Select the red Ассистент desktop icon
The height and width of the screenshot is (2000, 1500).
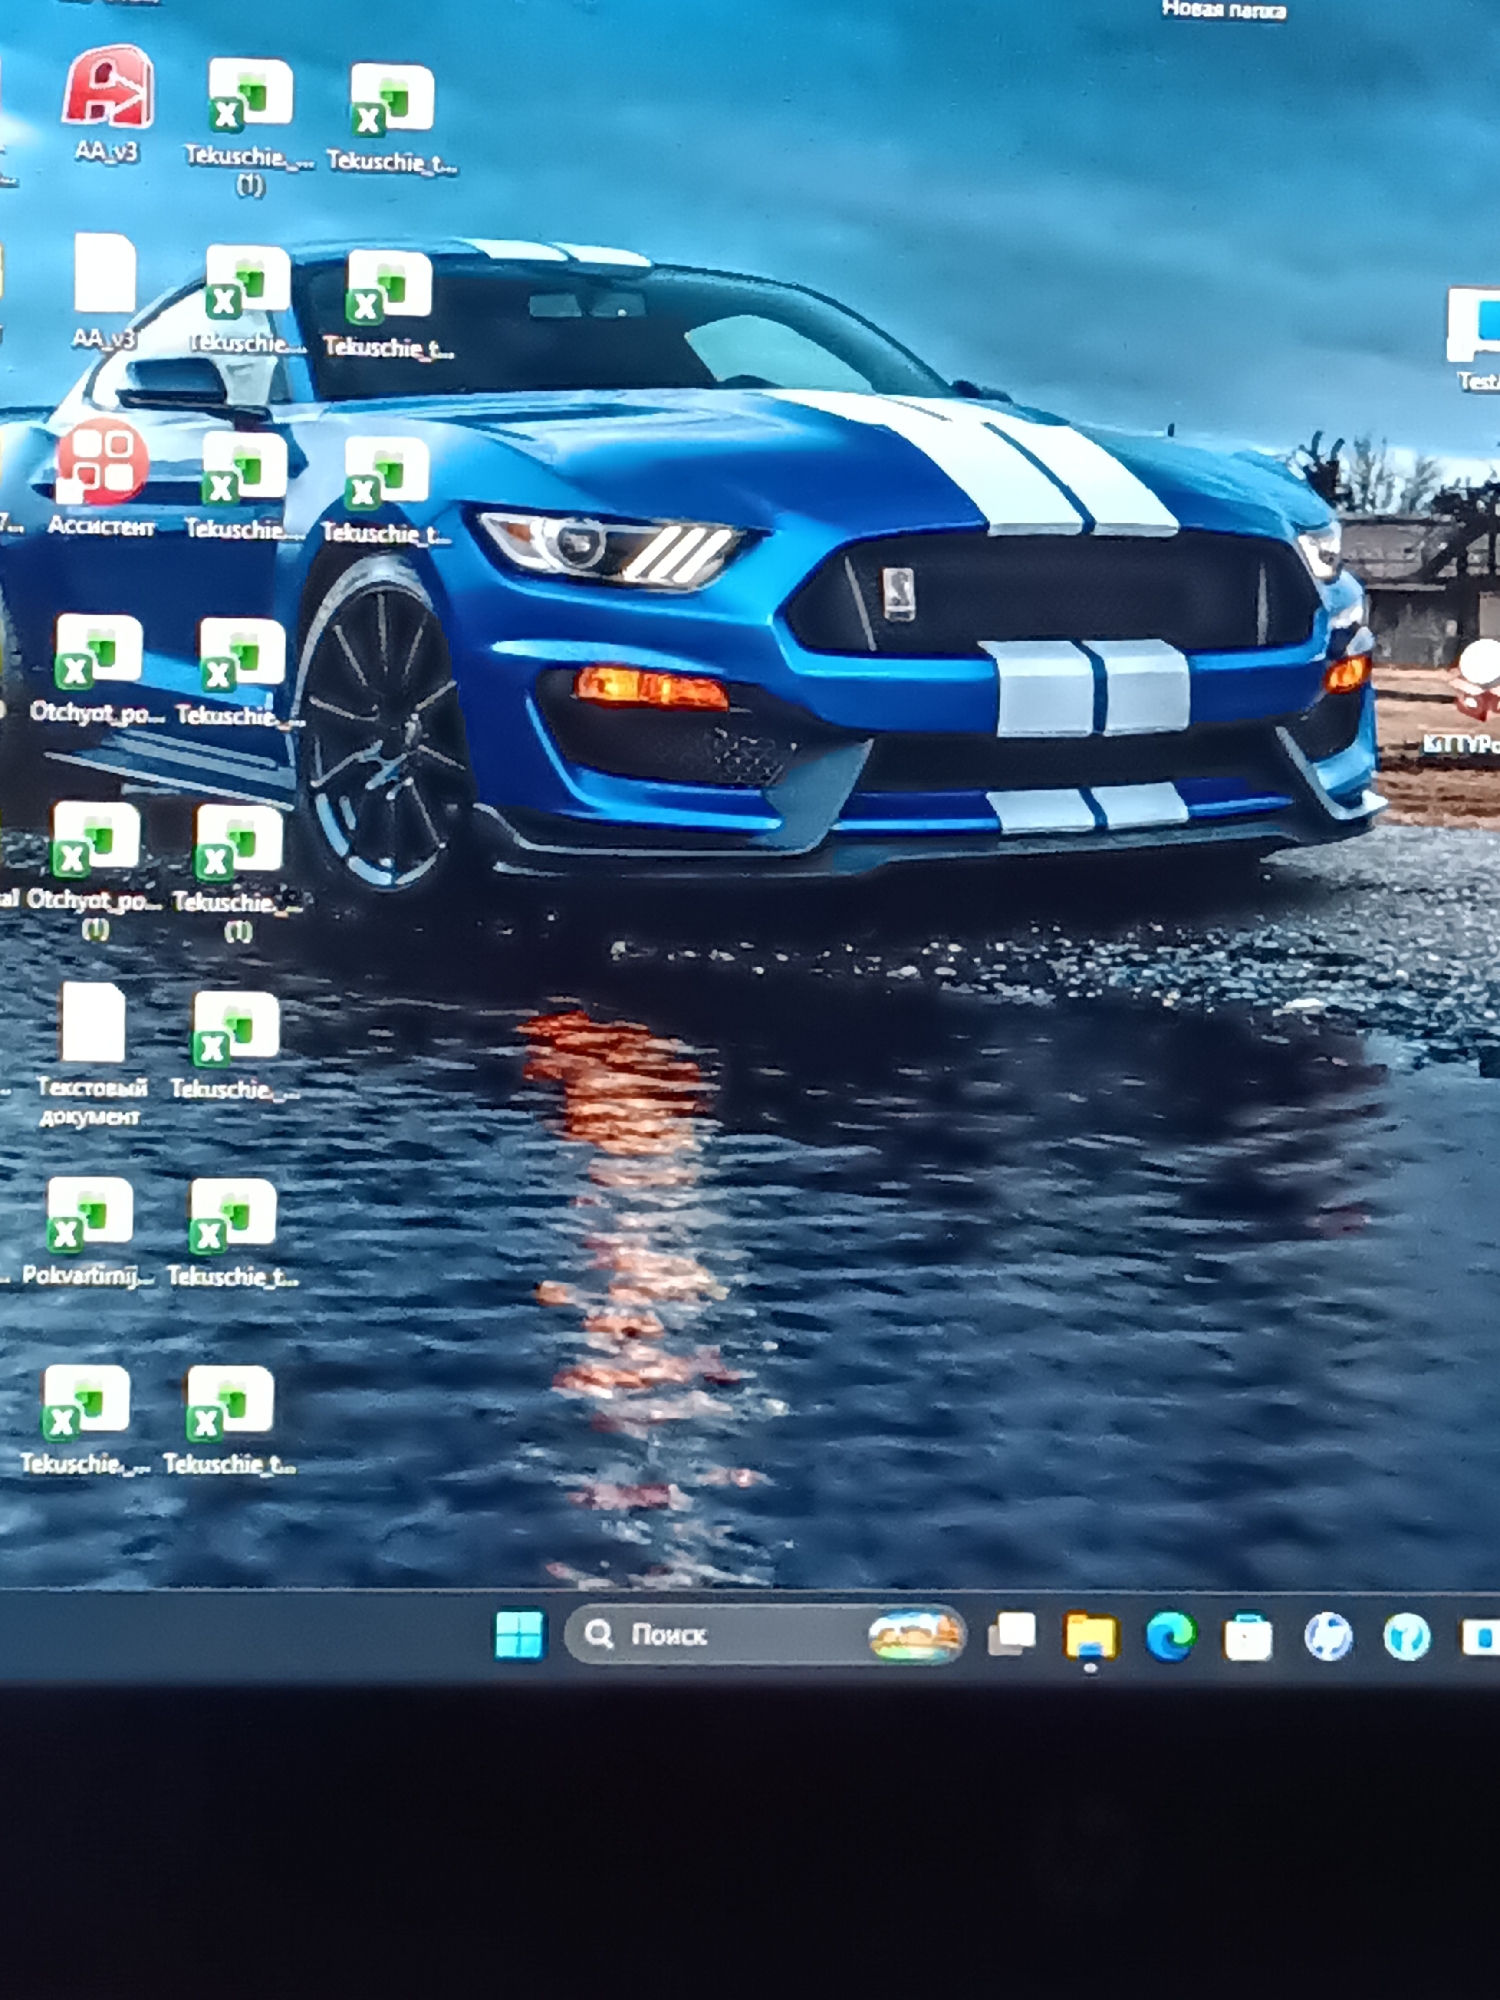click(102, 464)
